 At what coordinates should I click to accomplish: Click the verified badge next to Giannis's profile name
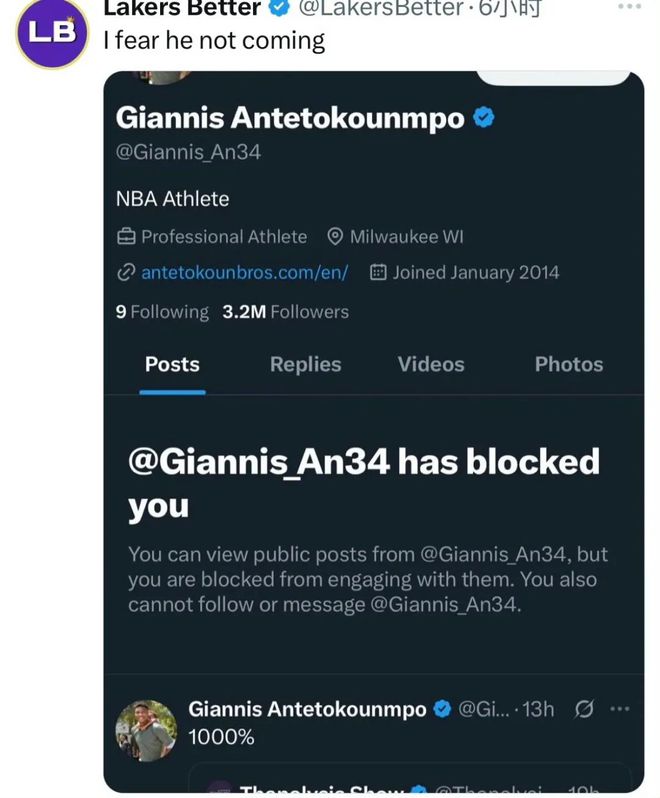click(484, 118)
